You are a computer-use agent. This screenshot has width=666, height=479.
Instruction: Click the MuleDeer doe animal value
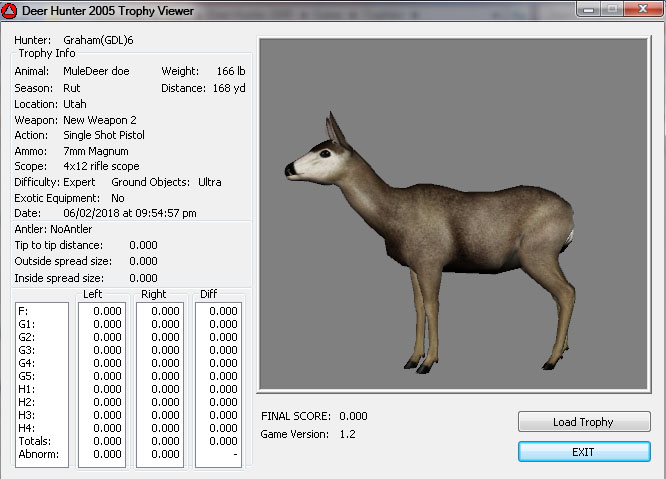point(95,72)
